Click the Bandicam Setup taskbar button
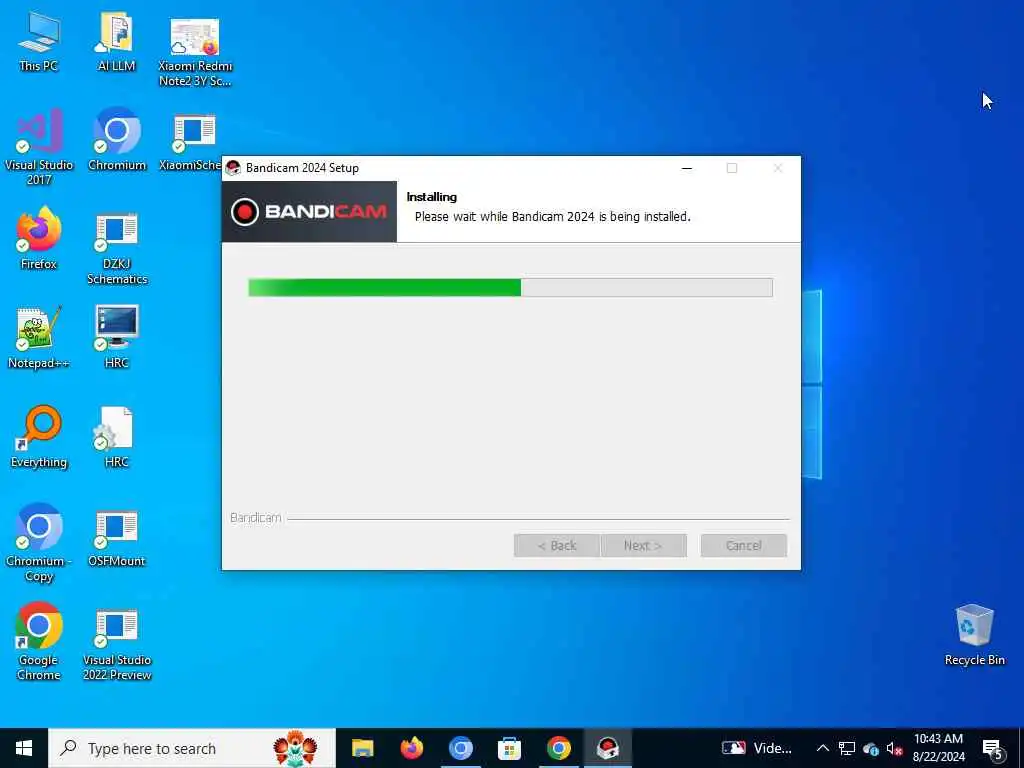The height and width of the screenshot is (768, 1024). tap(607, 748)
